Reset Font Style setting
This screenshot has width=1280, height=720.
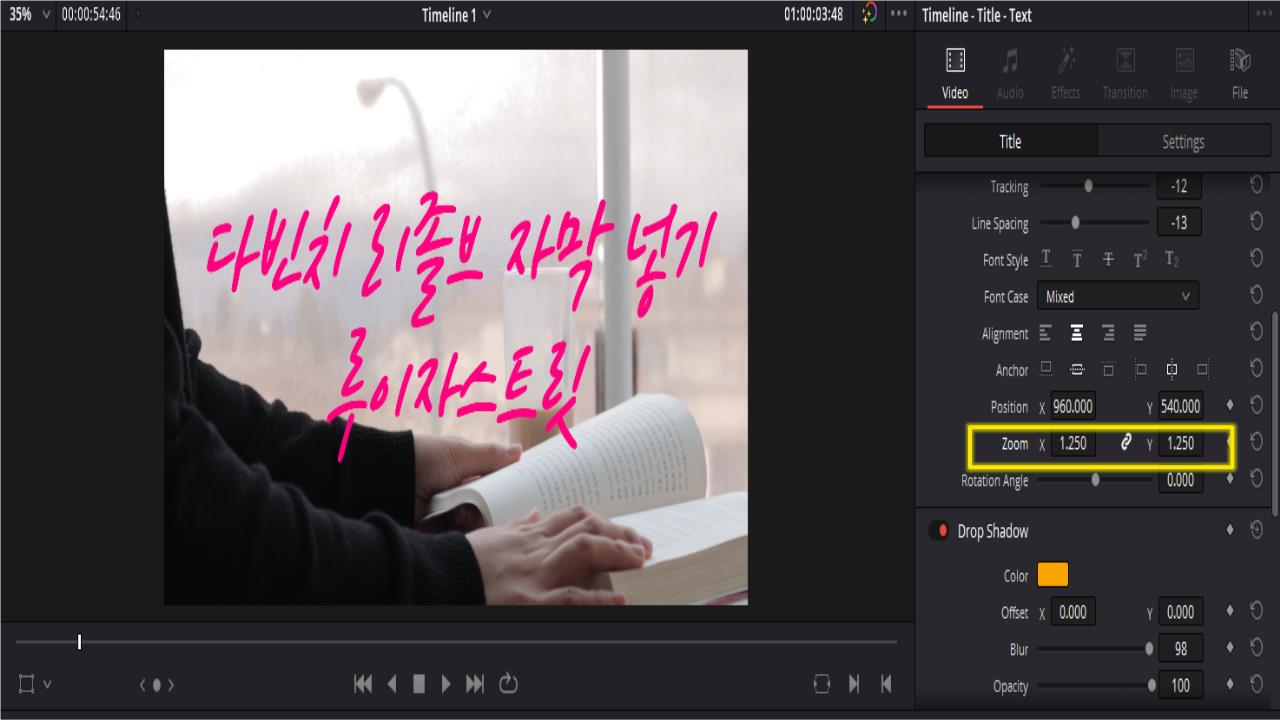(x=1256, y=259)
